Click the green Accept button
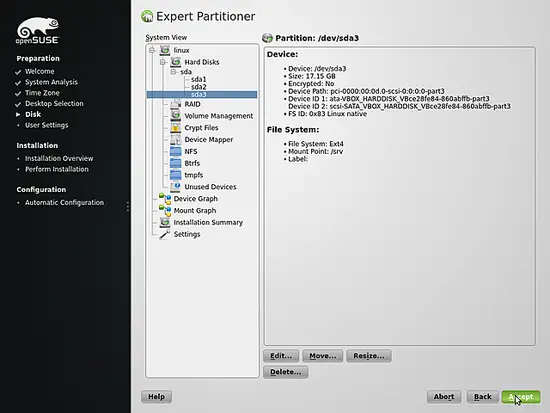This screenshot has width=550, height=413. point(521,397)
